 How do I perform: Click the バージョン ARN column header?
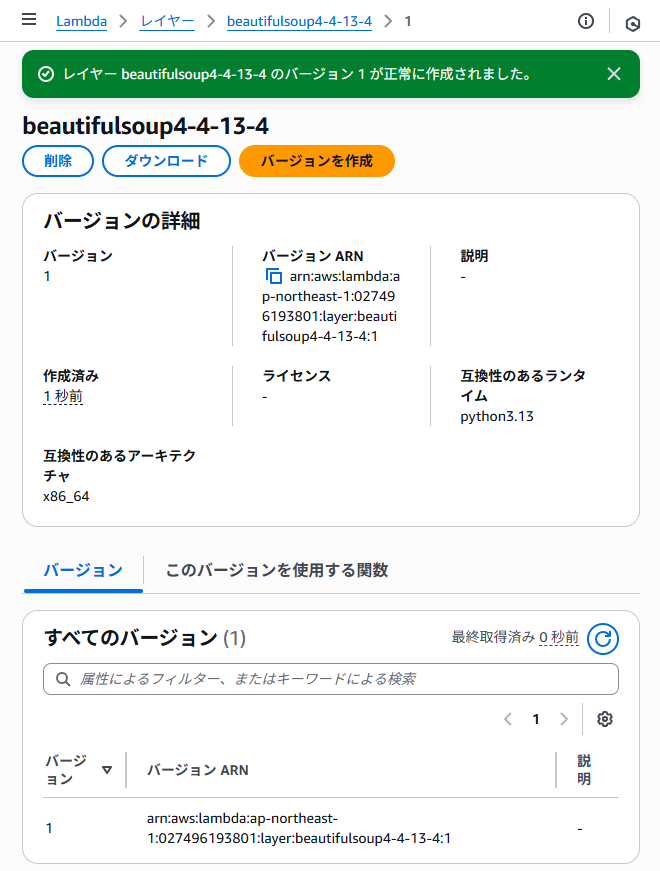[198, 770]
